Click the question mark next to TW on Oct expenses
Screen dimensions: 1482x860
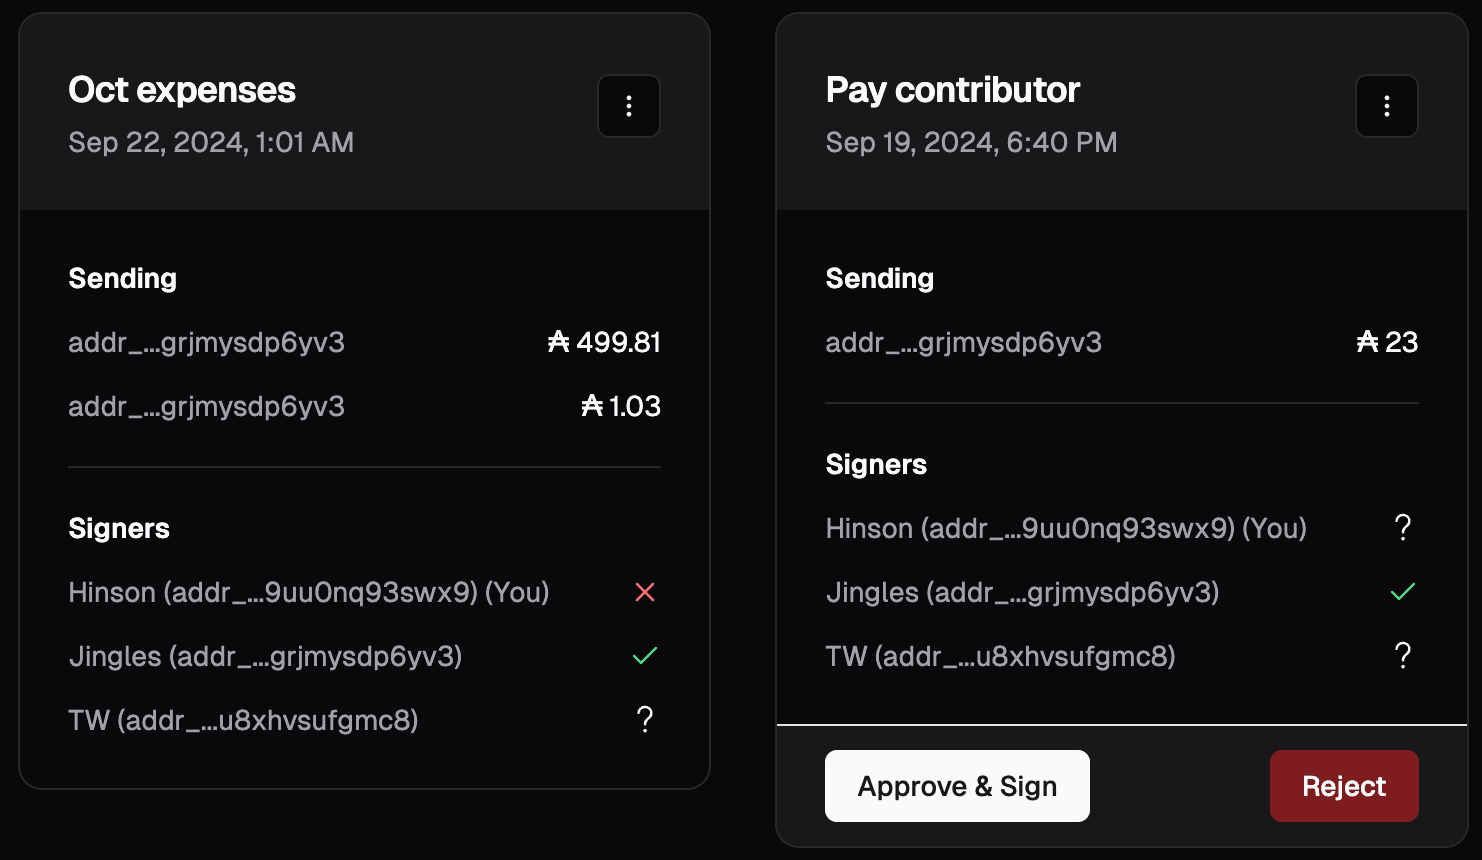coord(645,719)
